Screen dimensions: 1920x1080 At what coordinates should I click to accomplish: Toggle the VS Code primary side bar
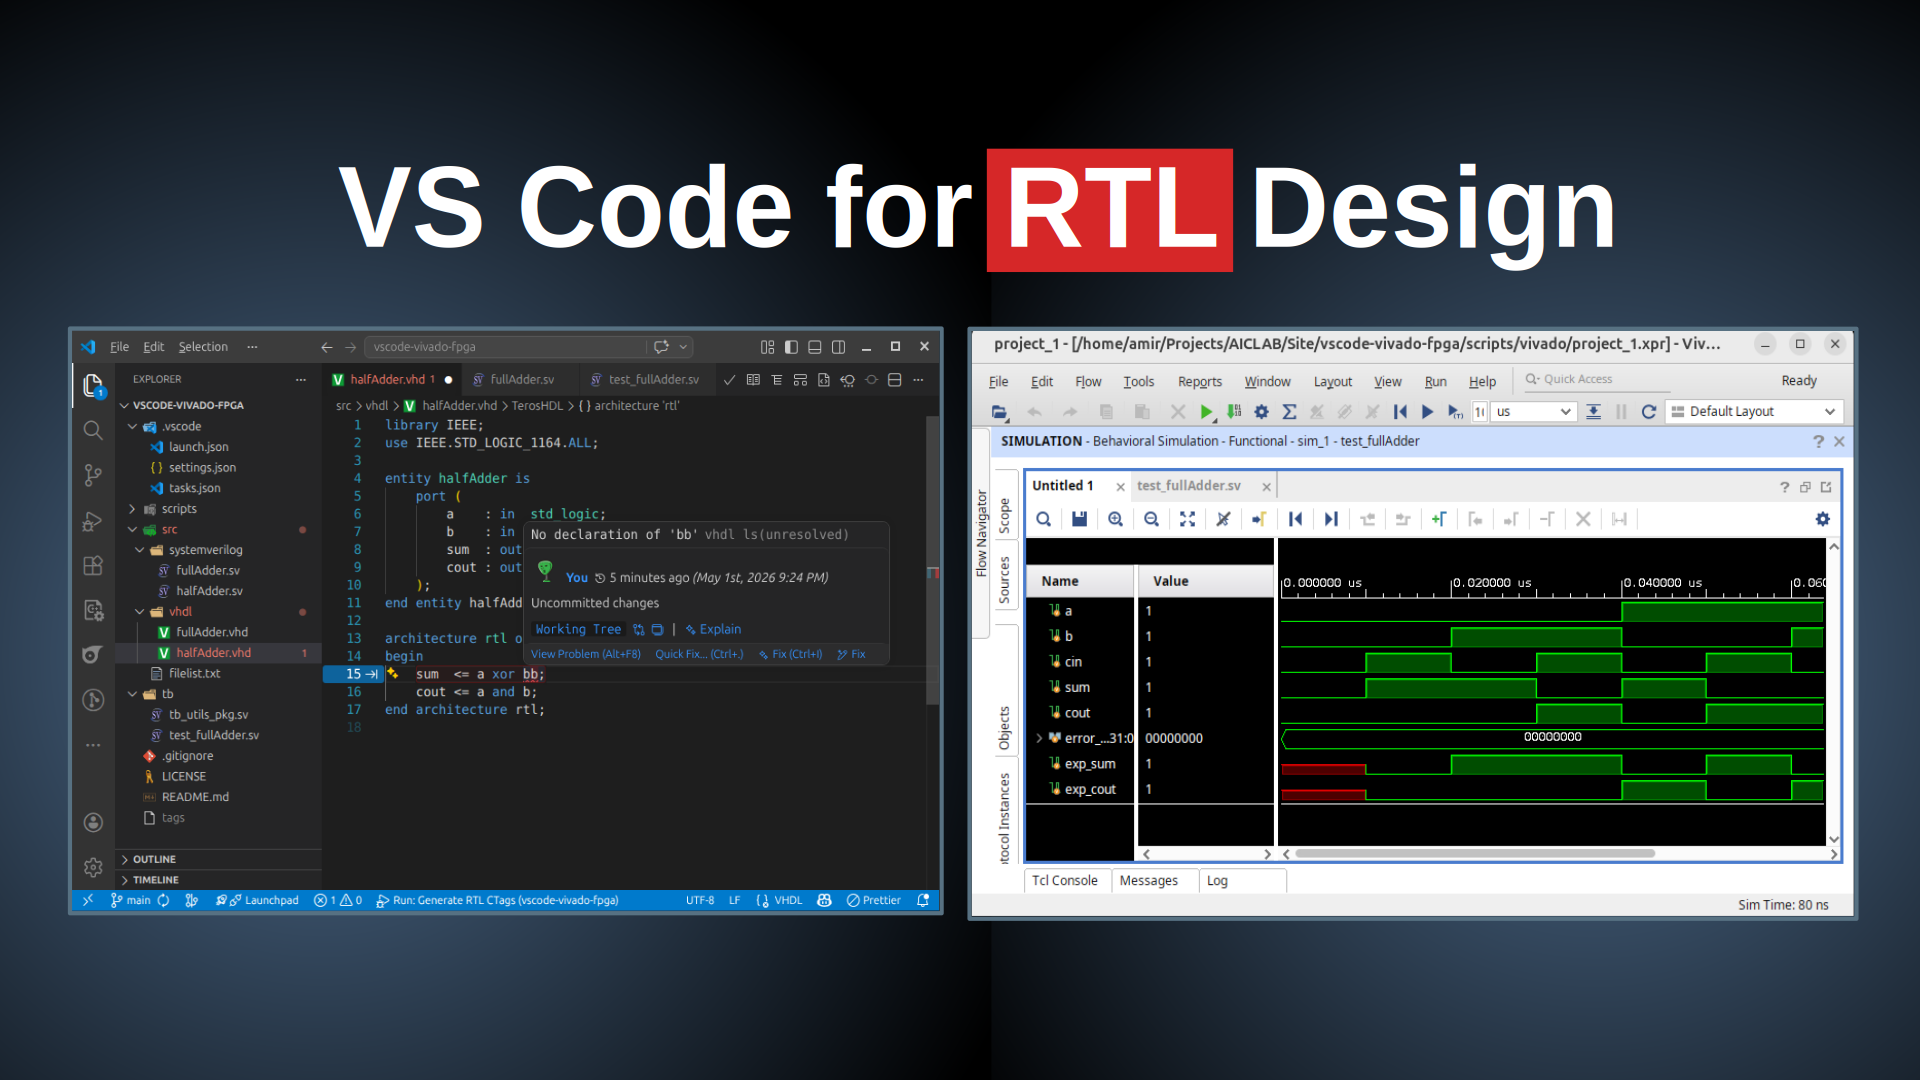[791, 347]
